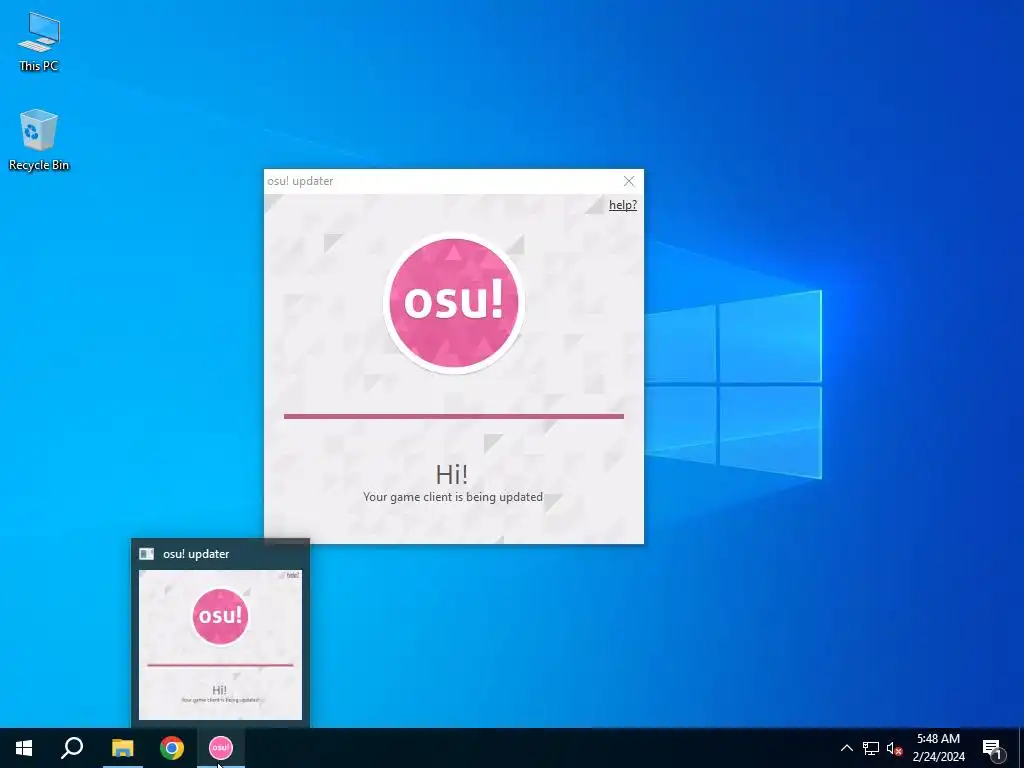Select the osu! updater taskbar preview thumbnail
Viewport: 1024px width, 768px height.
[220, 645]
